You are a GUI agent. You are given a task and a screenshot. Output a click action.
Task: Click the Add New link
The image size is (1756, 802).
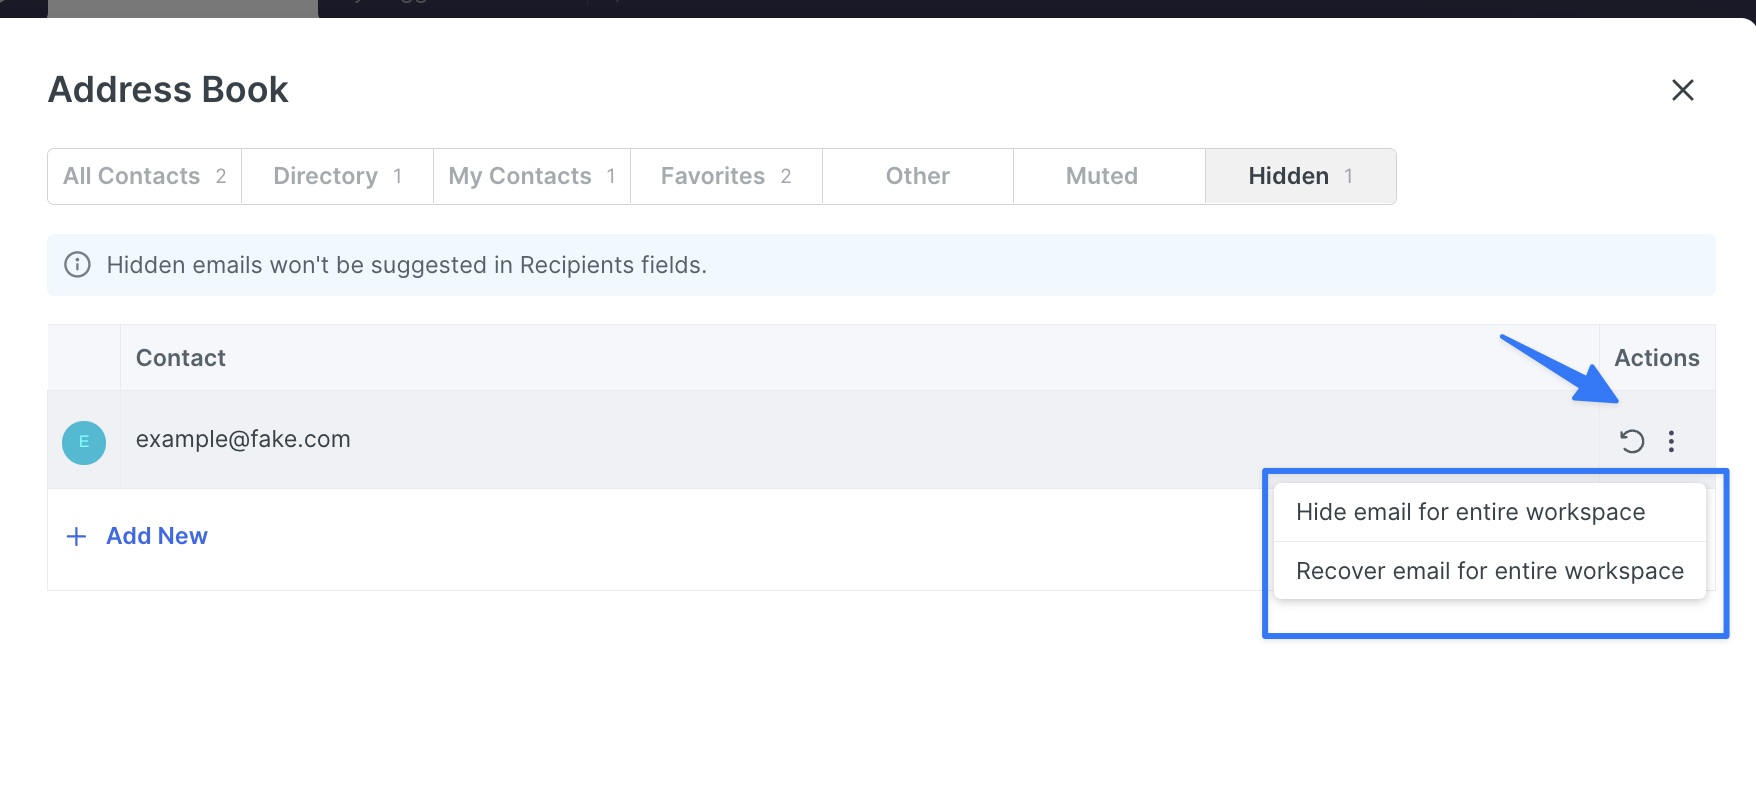(x=157, y=536)
